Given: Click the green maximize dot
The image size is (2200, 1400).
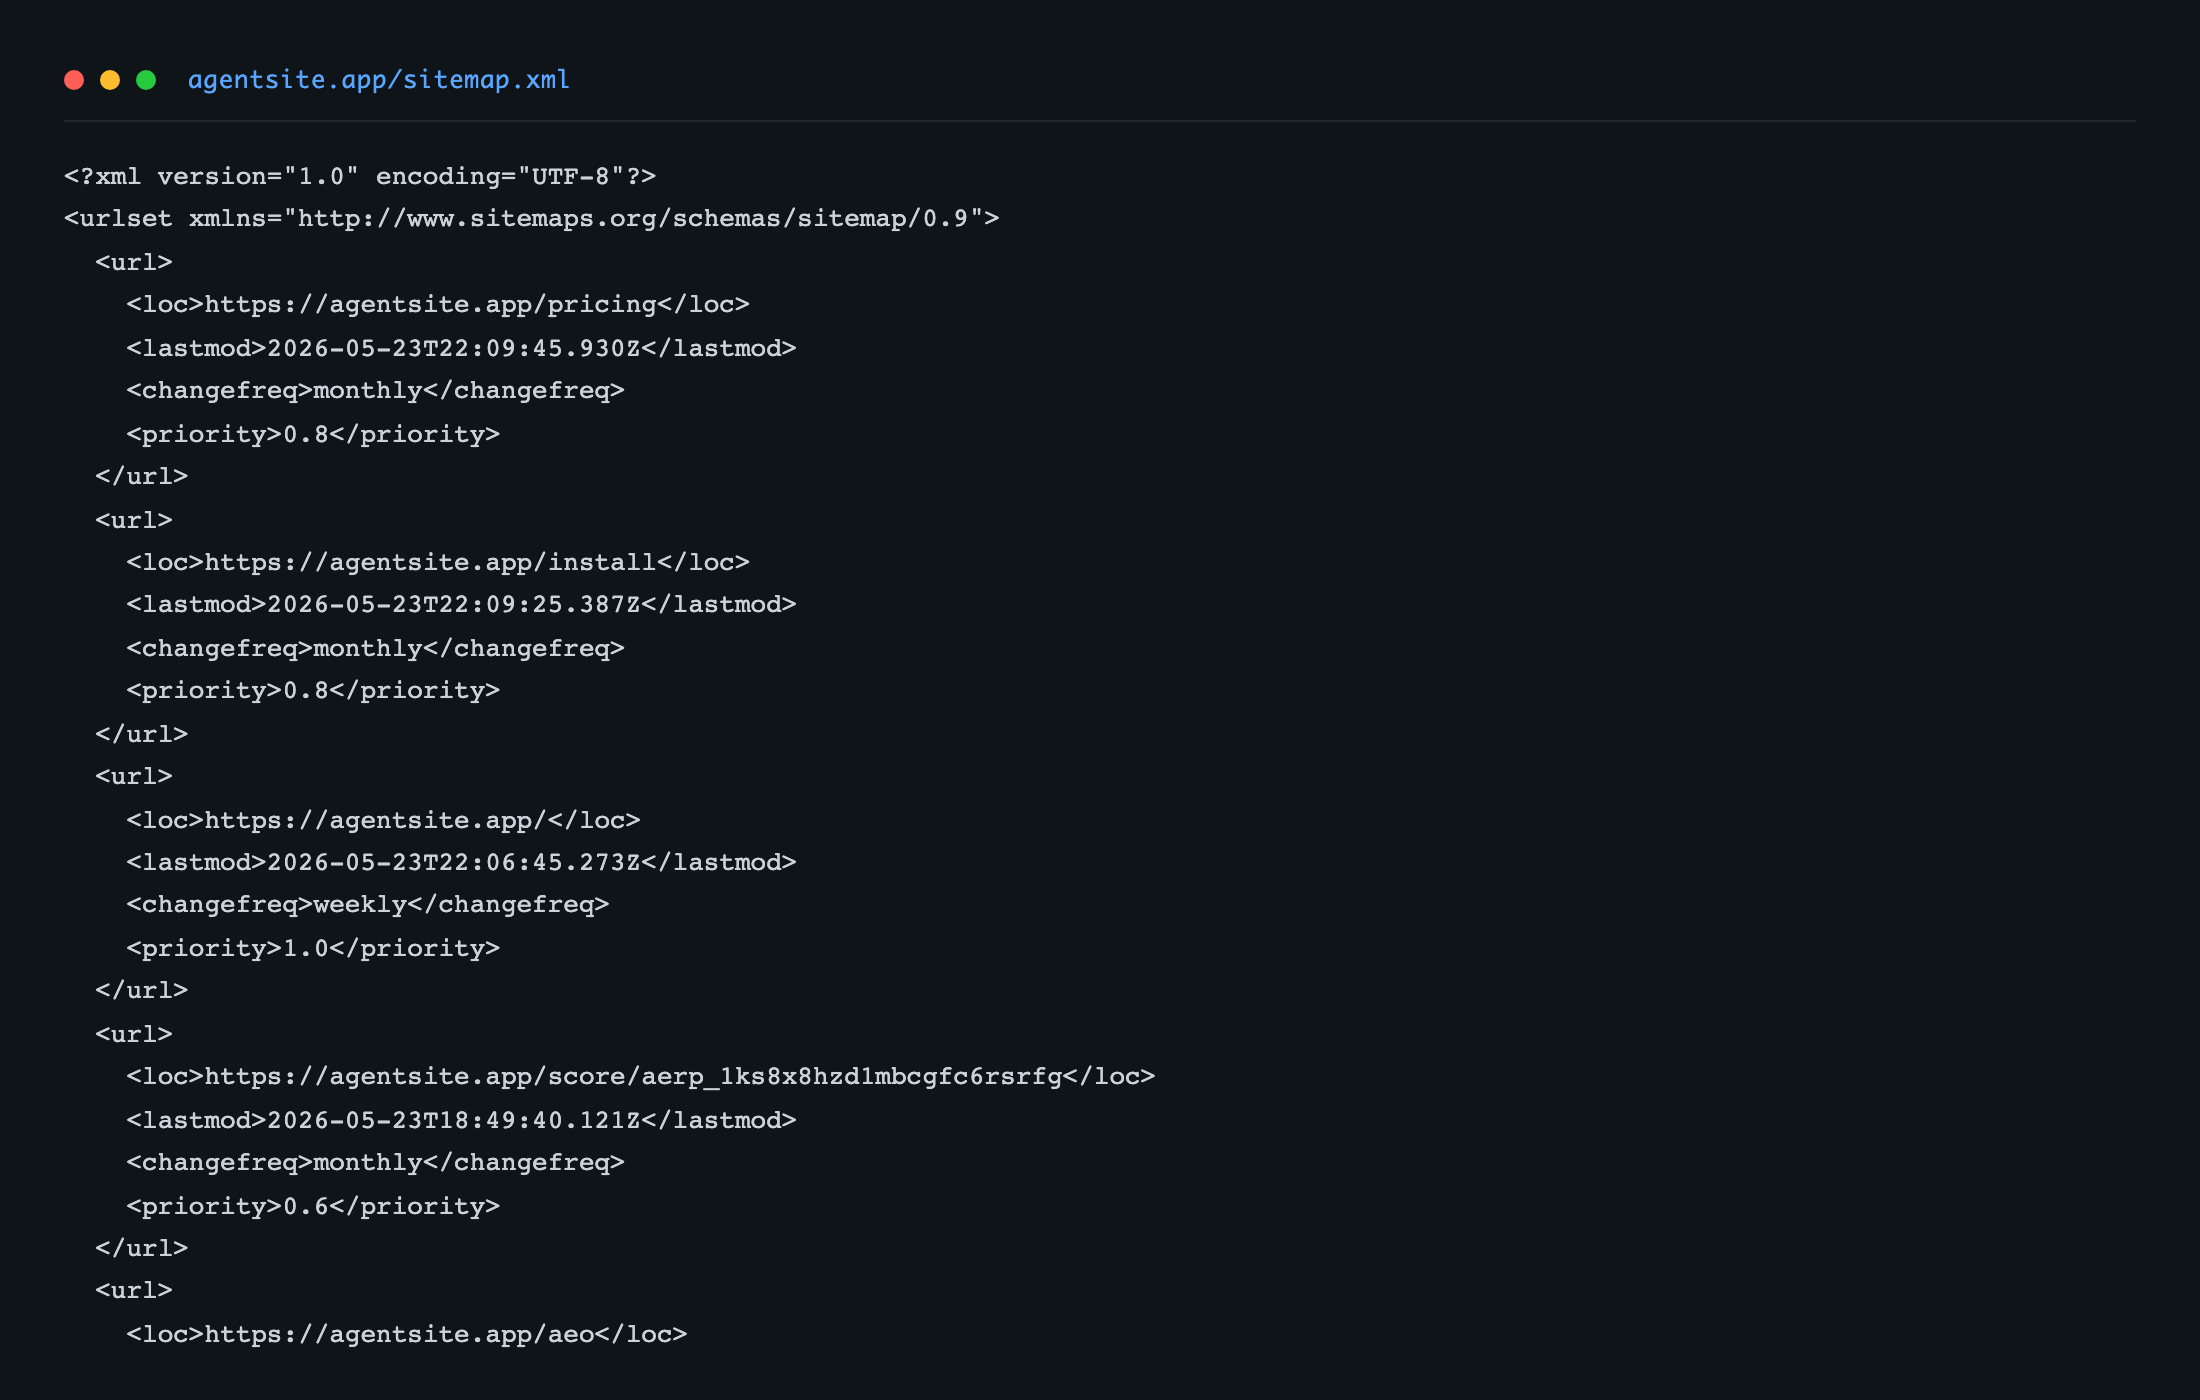Looking at the screenshot, I should point(146,80).
